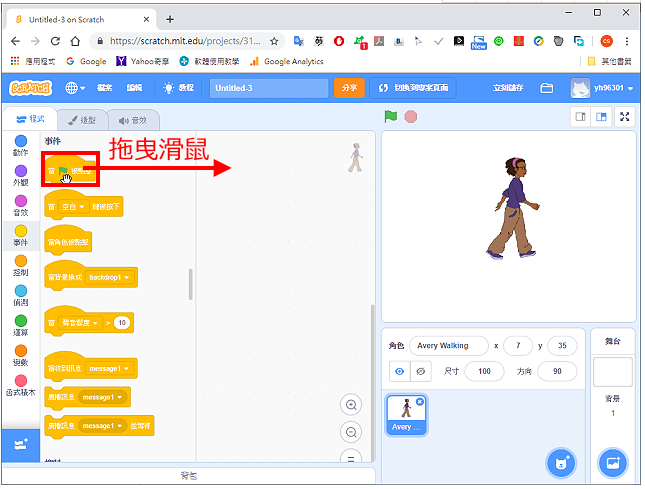This screenshot has height=489, width=645.
Task: Click the value 10 in loudness block
Action: (122, 323)
